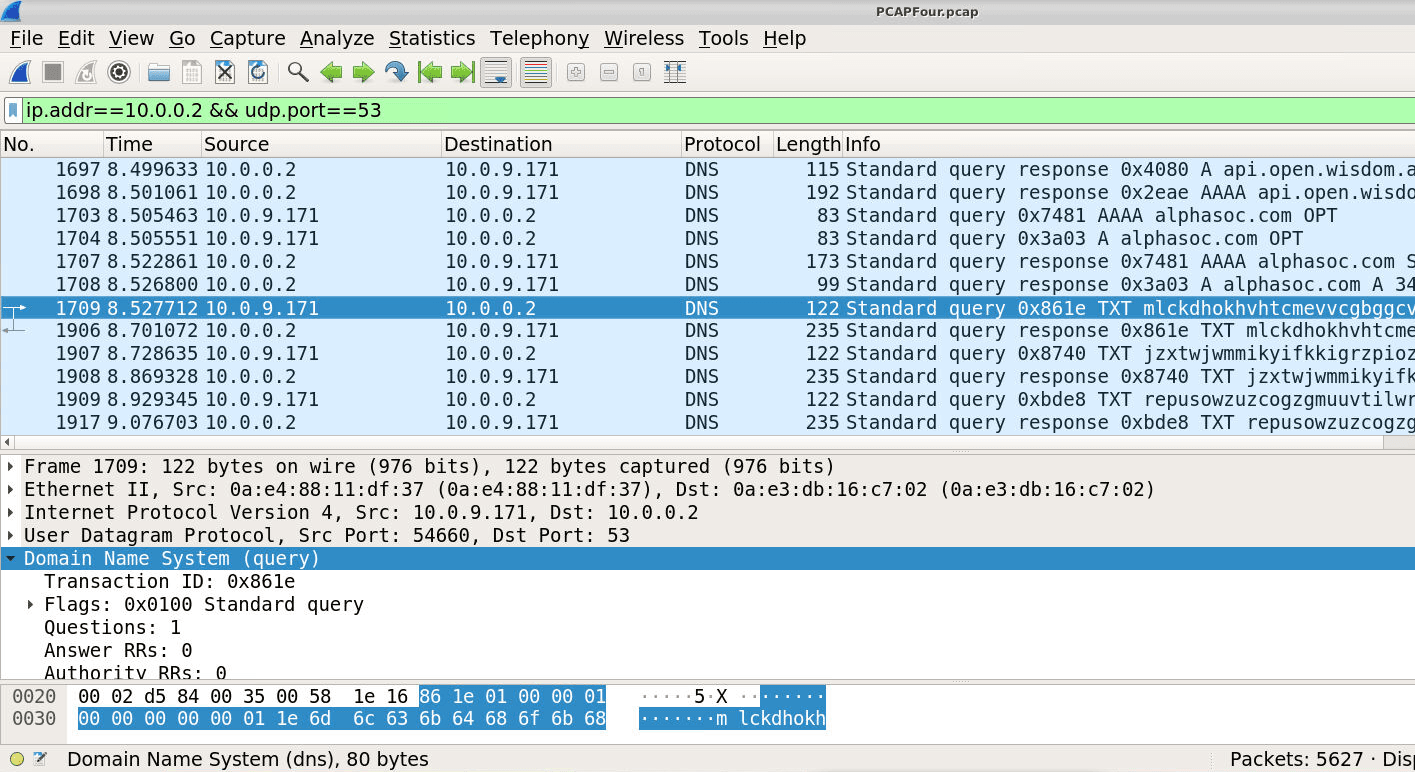
Task: Select packet 1917 in the list
Action: coord(707,422)
